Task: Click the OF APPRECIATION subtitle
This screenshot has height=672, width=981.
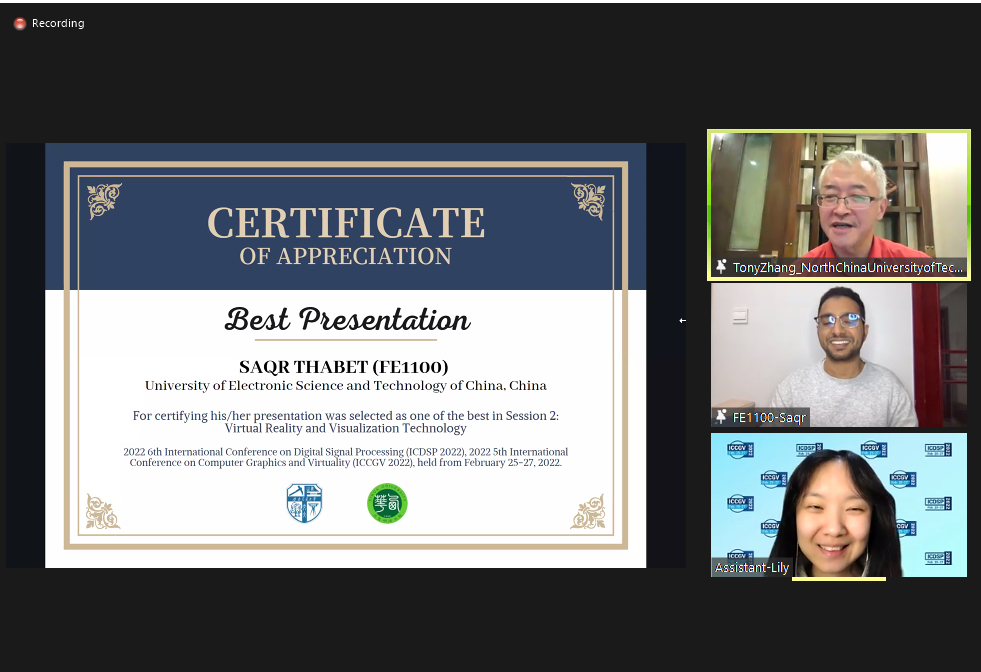Action: point(345,256)
